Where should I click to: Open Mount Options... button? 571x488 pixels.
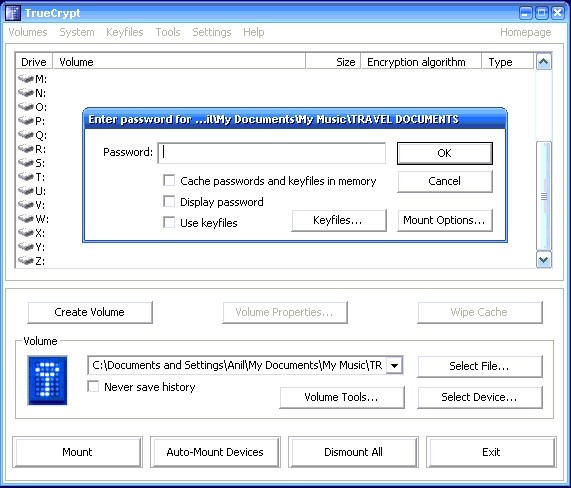point(445,220)
